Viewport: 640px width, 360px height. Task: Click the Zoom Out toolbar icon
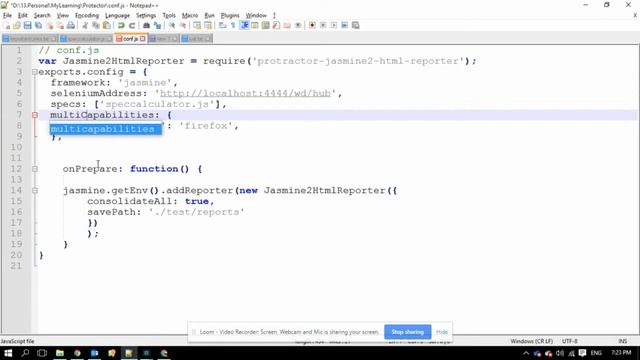183,25
